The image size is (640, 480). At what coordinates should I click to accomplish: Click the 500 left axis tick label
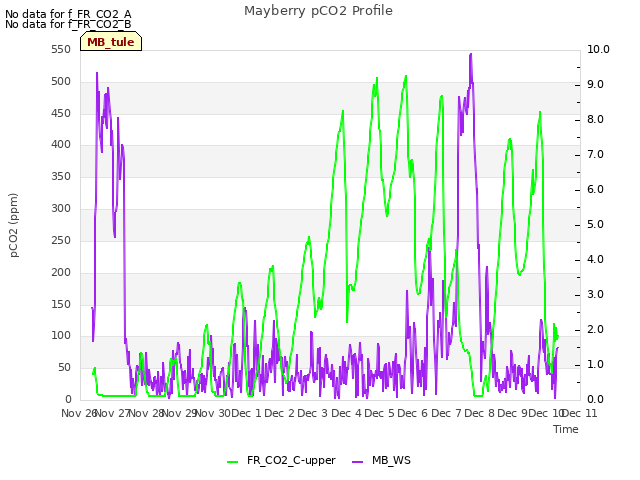61,81
